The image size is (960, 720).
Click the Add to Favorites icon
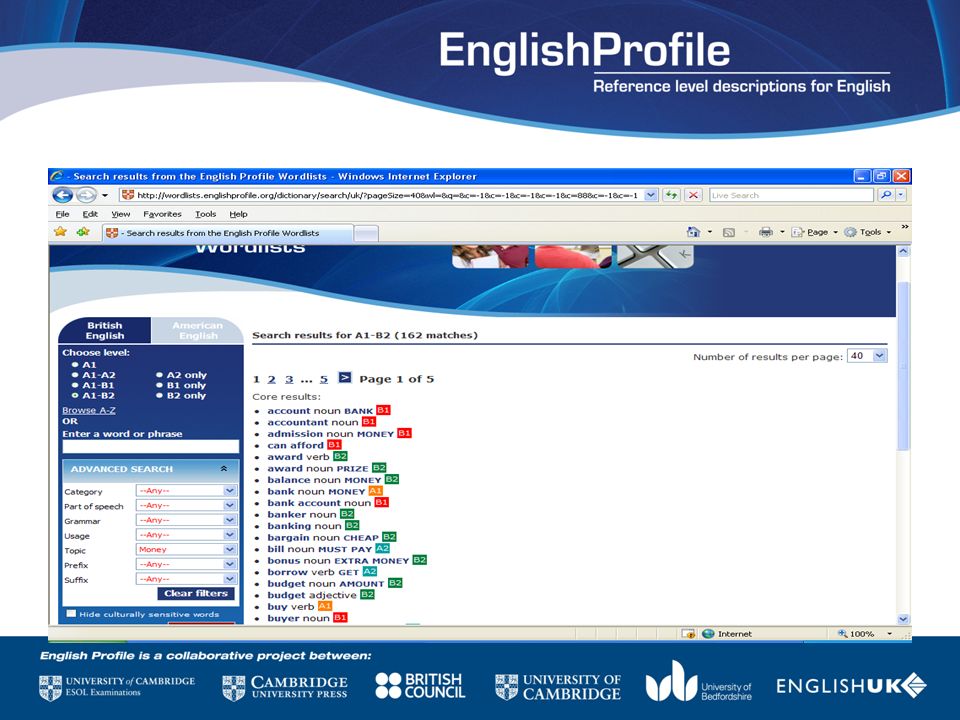pos(83,232)
